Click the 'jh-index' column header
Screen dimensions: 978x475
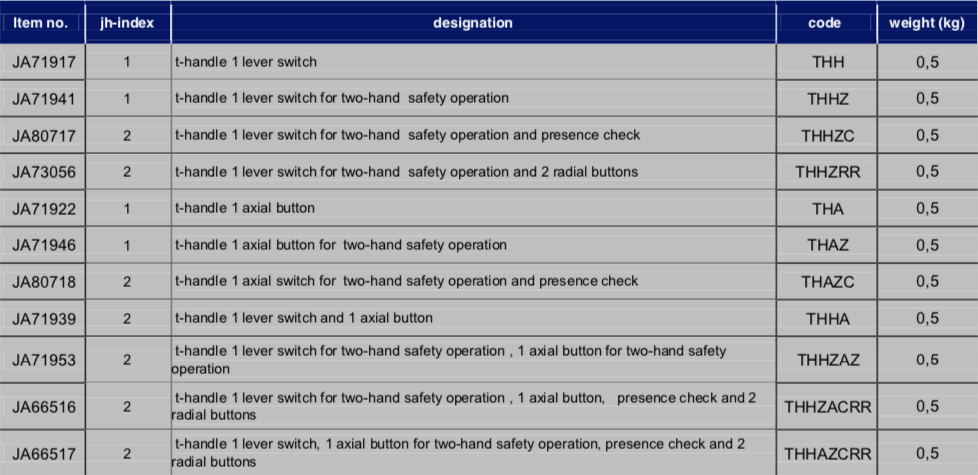(128, 23)
